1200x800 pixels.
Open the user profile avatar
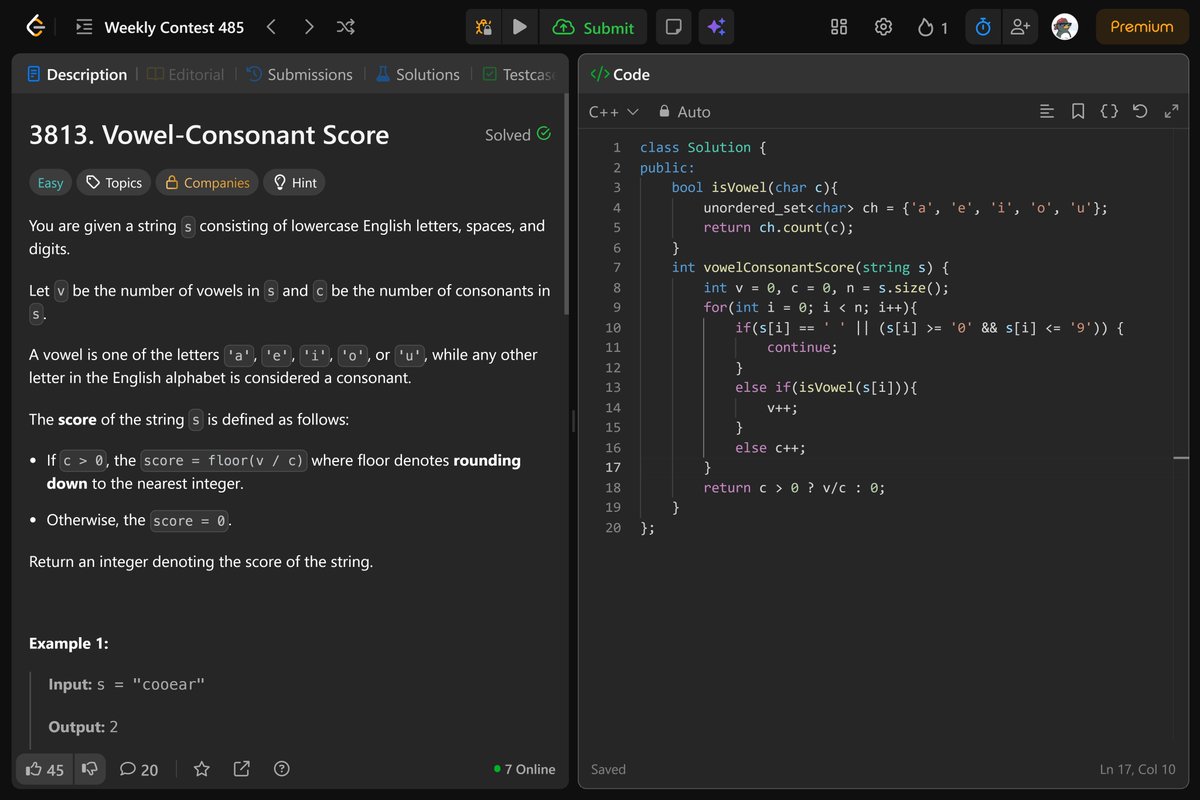[1066, 27]
